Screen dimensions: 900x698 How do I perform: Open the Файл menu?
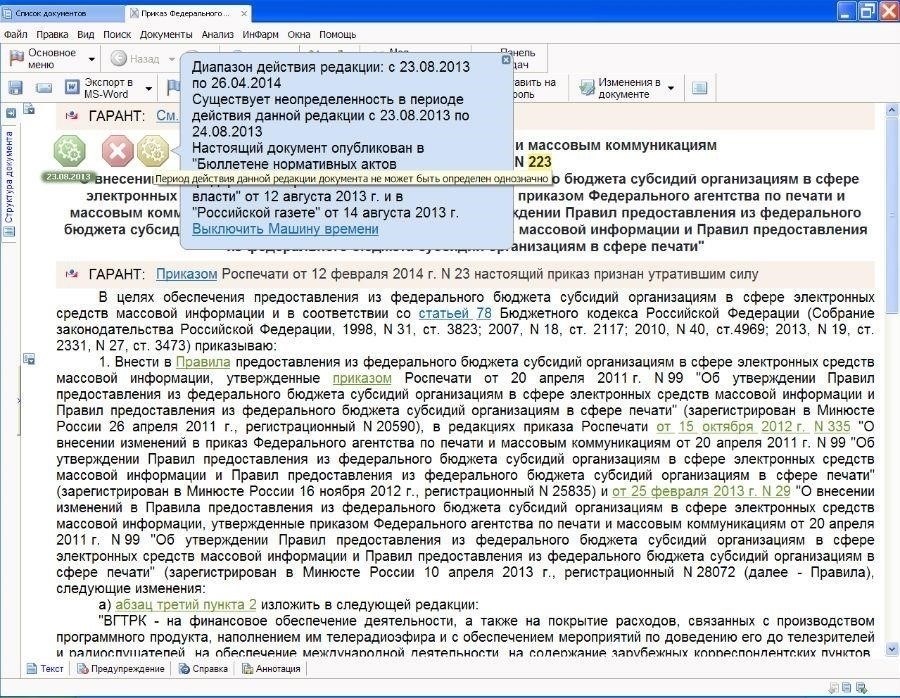[x=15, y=34]
